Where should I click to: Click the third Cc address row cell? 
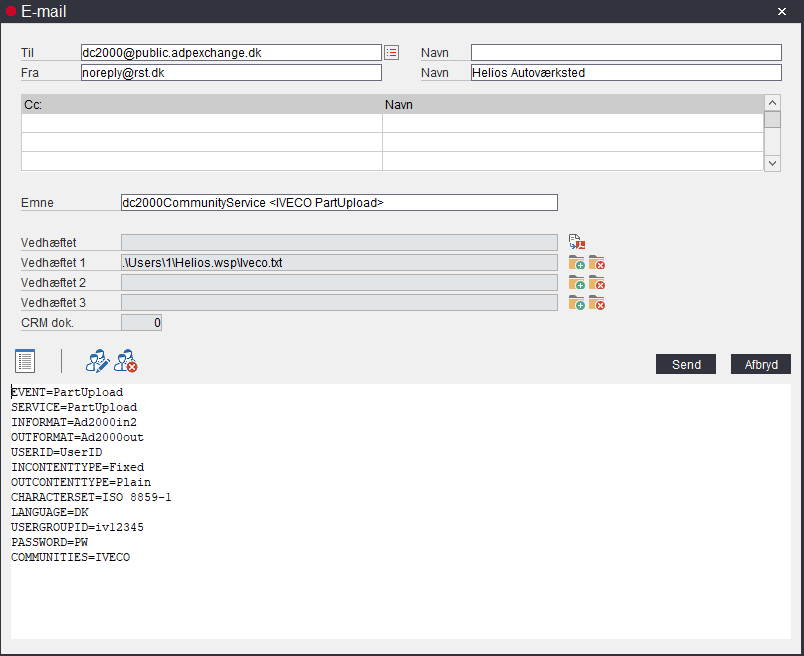point(202,161)
